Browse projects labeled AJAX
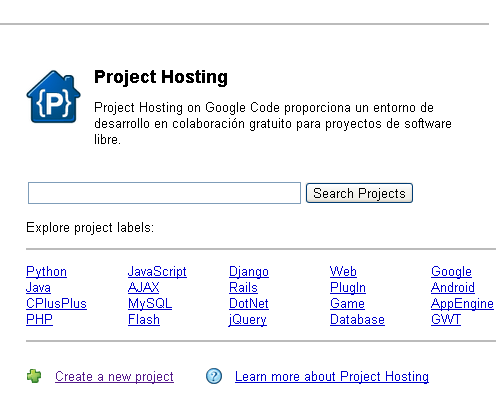The image size is (501, 408). [144, 287]
